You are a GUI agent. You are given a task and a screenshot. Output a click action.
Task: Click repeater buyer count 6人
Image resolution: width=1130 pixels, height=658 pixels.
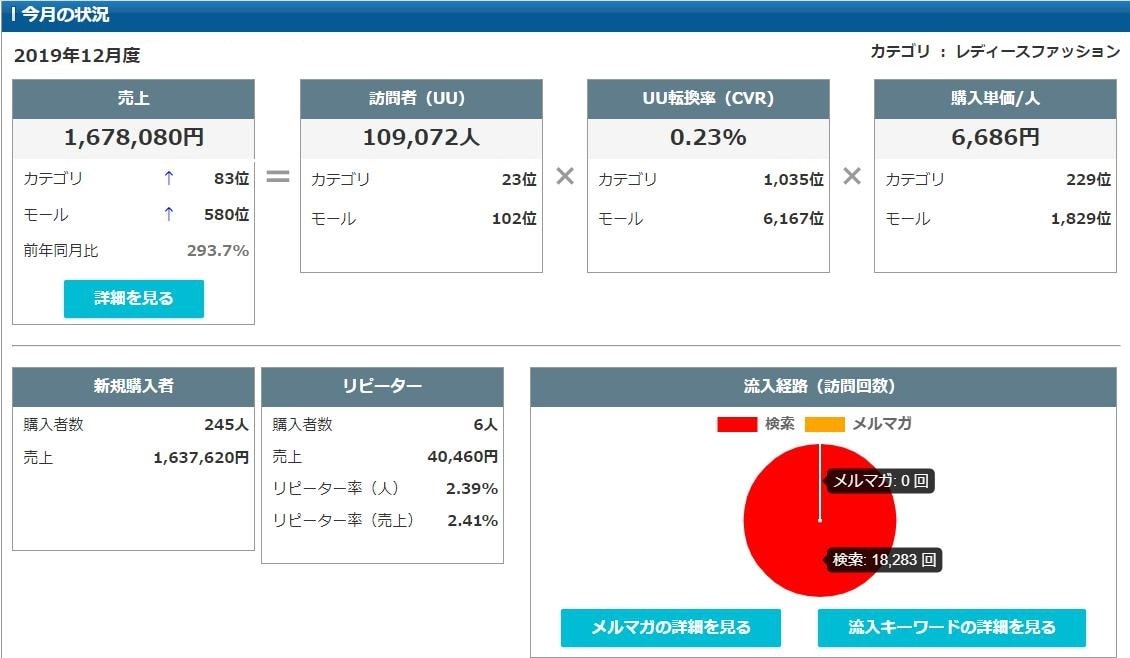point(486,424)
